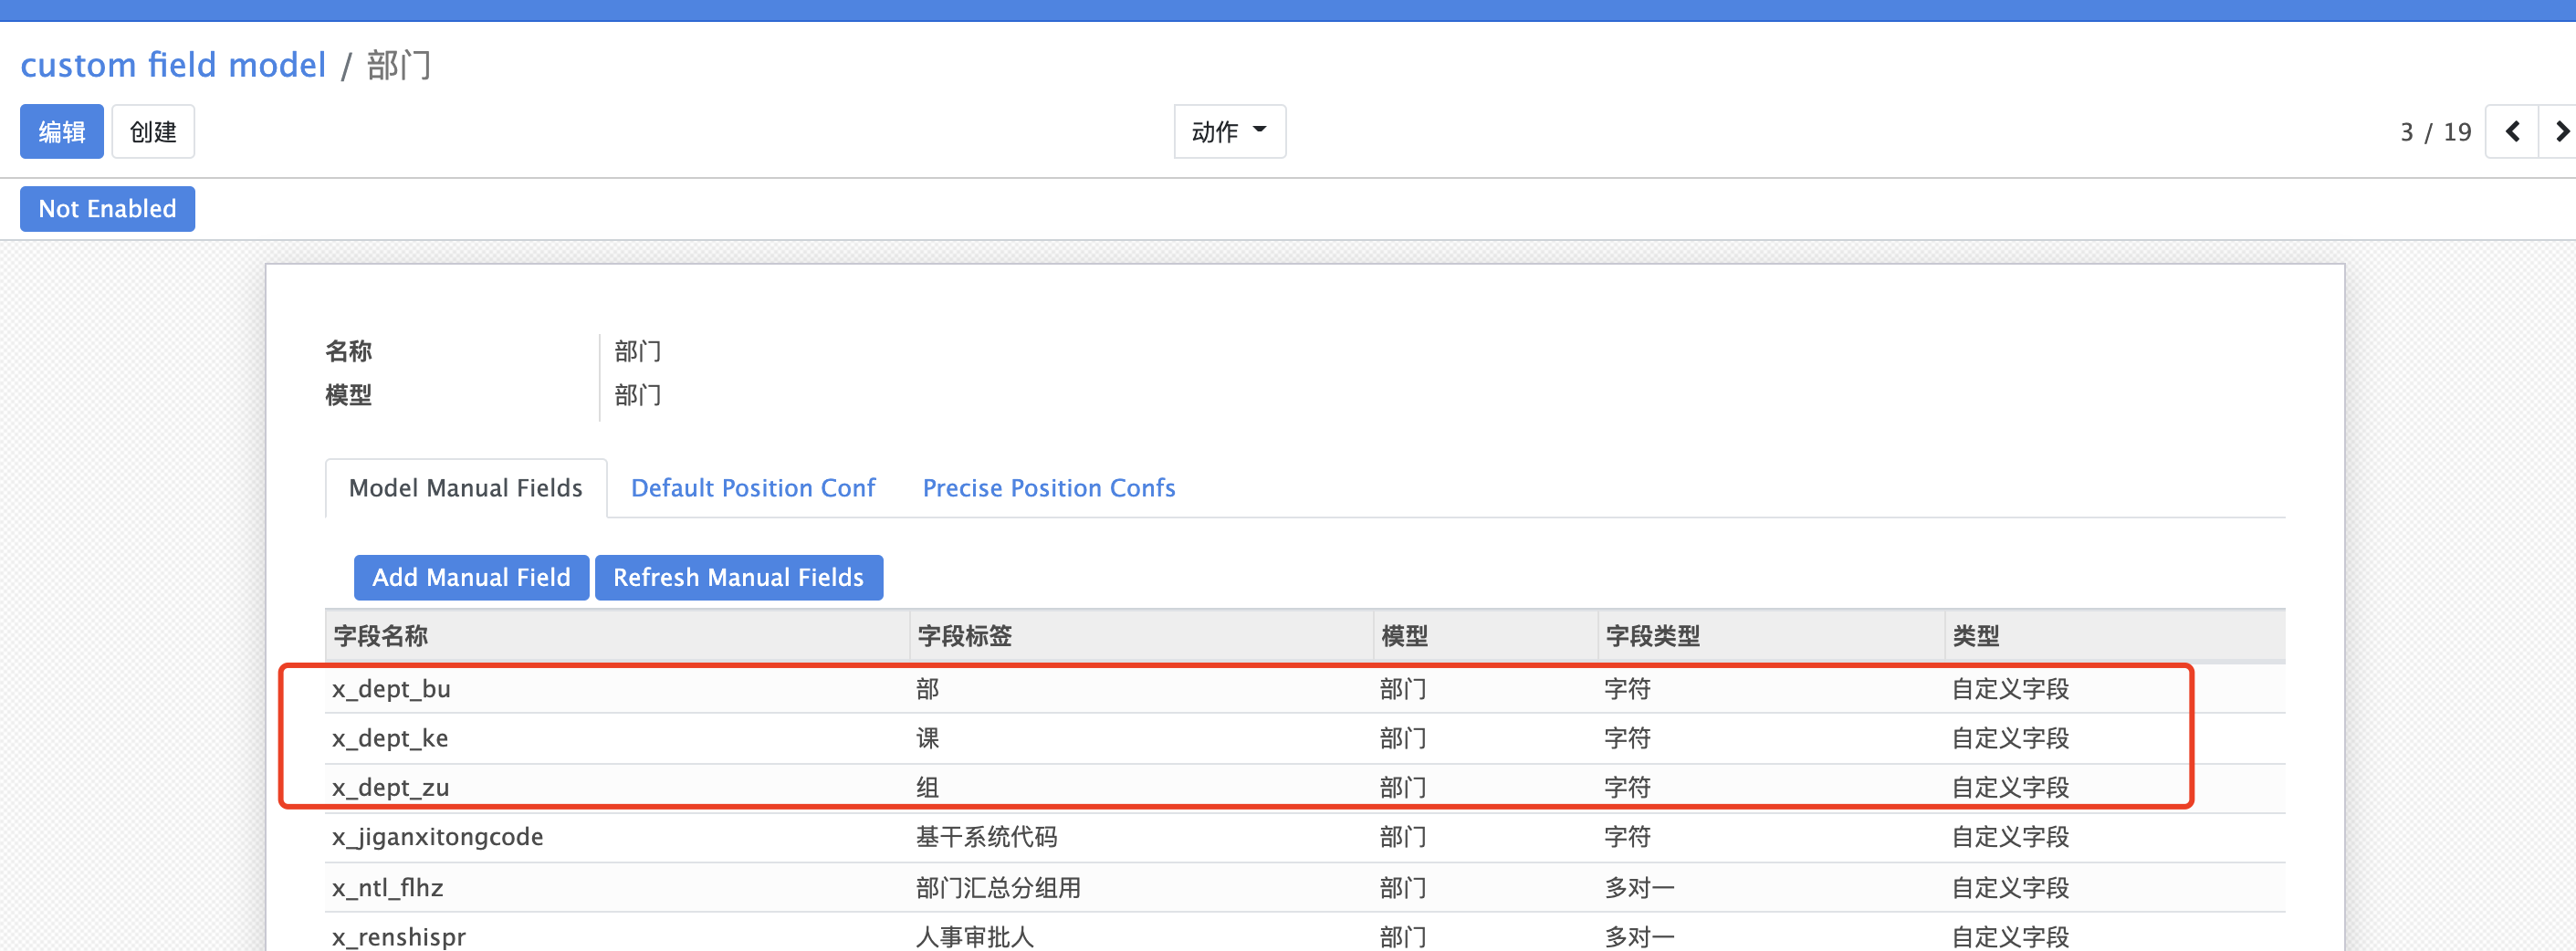Click the 编辑 button
Viewport: 2576px width, 951px height.
tap(62, 132)
